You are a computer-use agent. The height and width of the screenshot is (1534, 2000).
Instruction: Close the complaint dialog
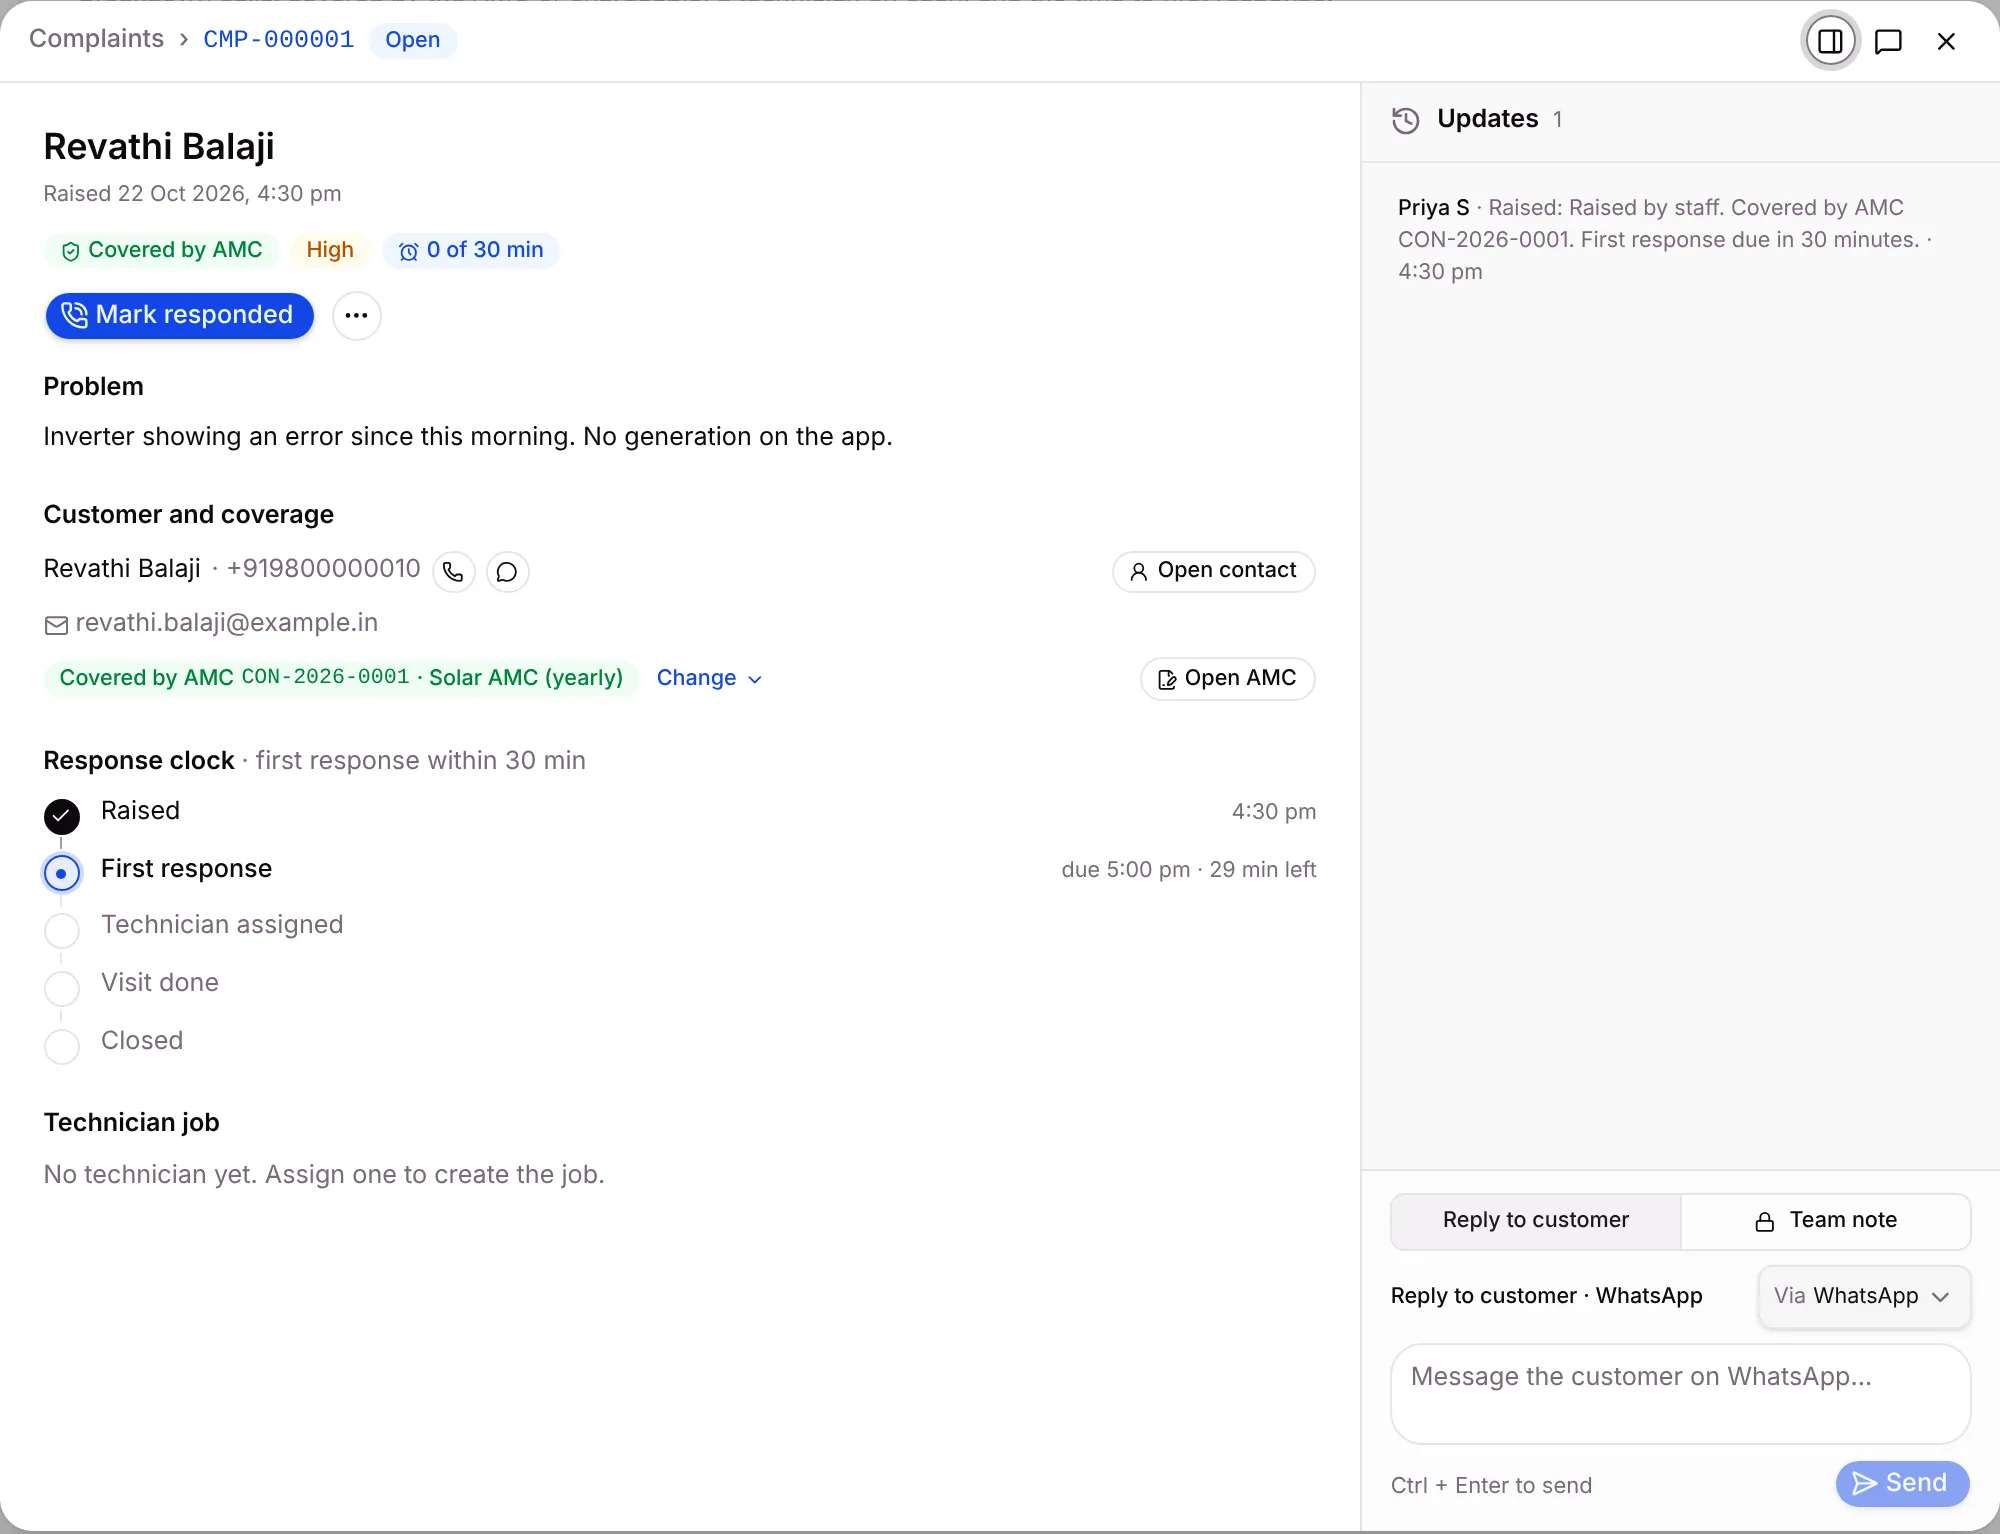pyautogui.click(x=1946, y=41)
